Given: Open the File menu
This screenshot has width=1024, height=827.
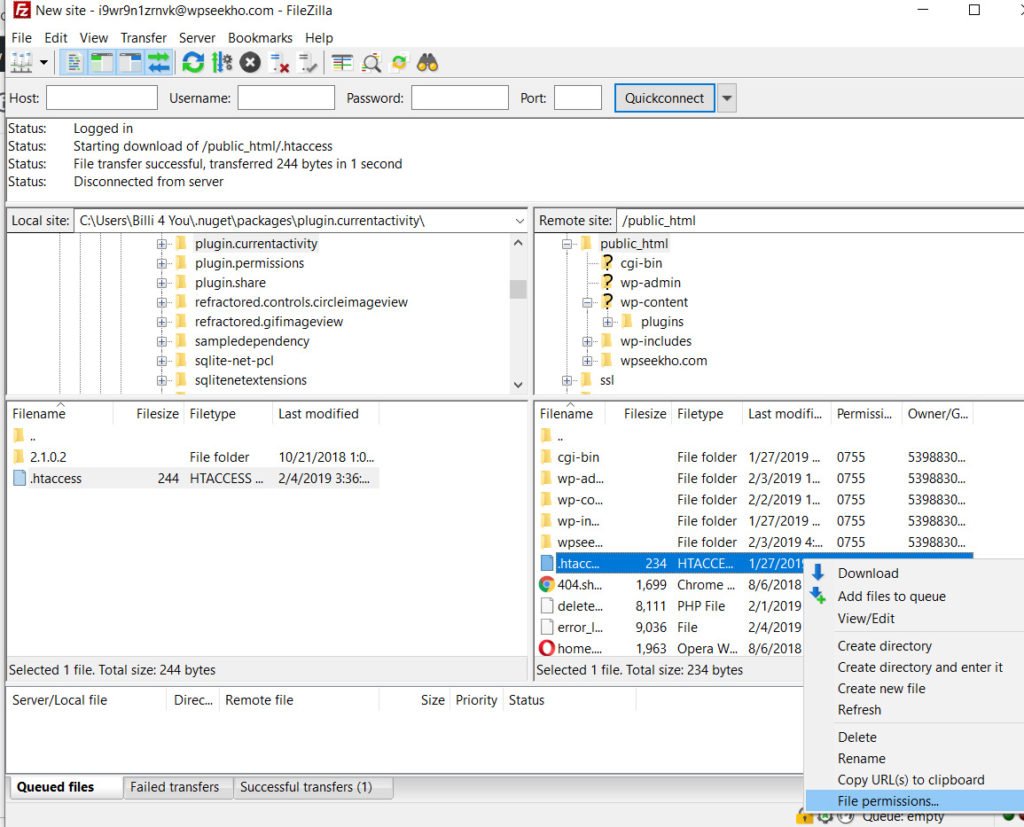Looking at the screenshot, I should coord(21,38).
